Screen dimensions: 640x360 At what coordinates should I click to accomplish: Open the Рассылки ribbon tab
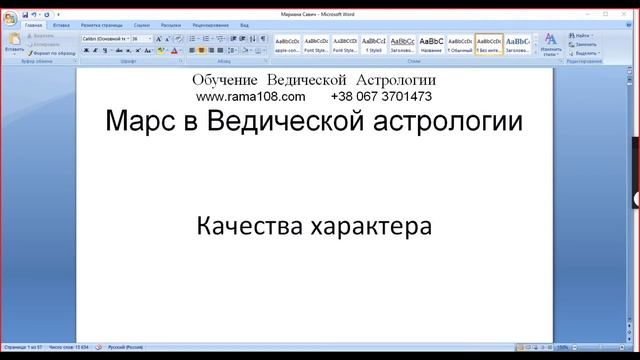pyautogui.click(x=171, y=25)
